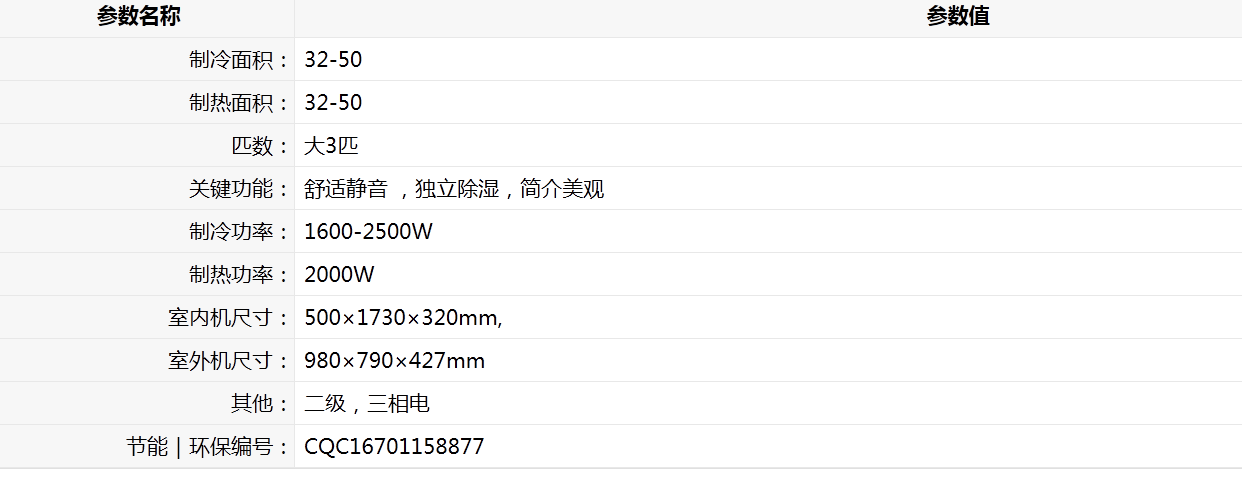Click the 参数名称 column header

139,16
